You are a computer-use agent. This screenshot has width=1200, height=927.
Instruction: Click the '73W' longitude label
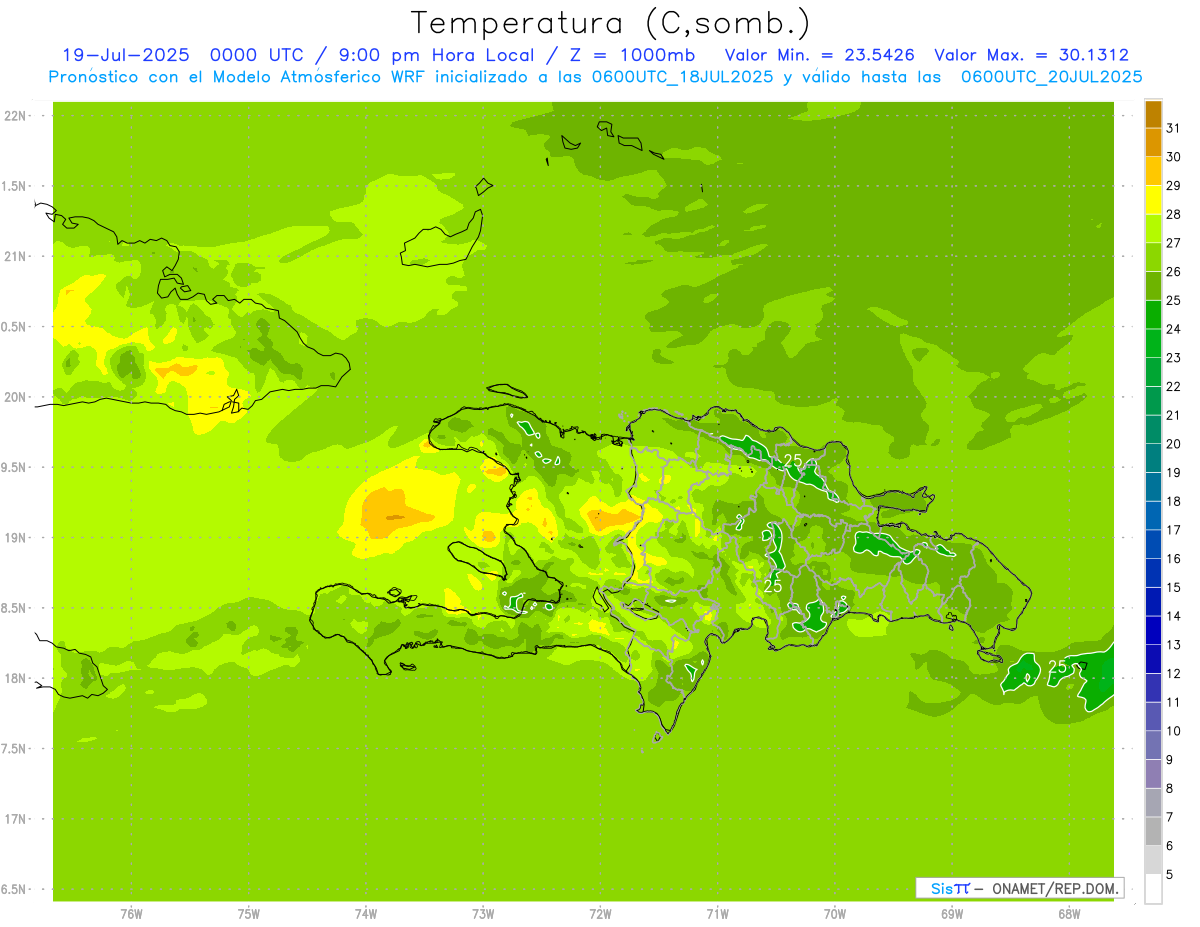tap(483, 913)
